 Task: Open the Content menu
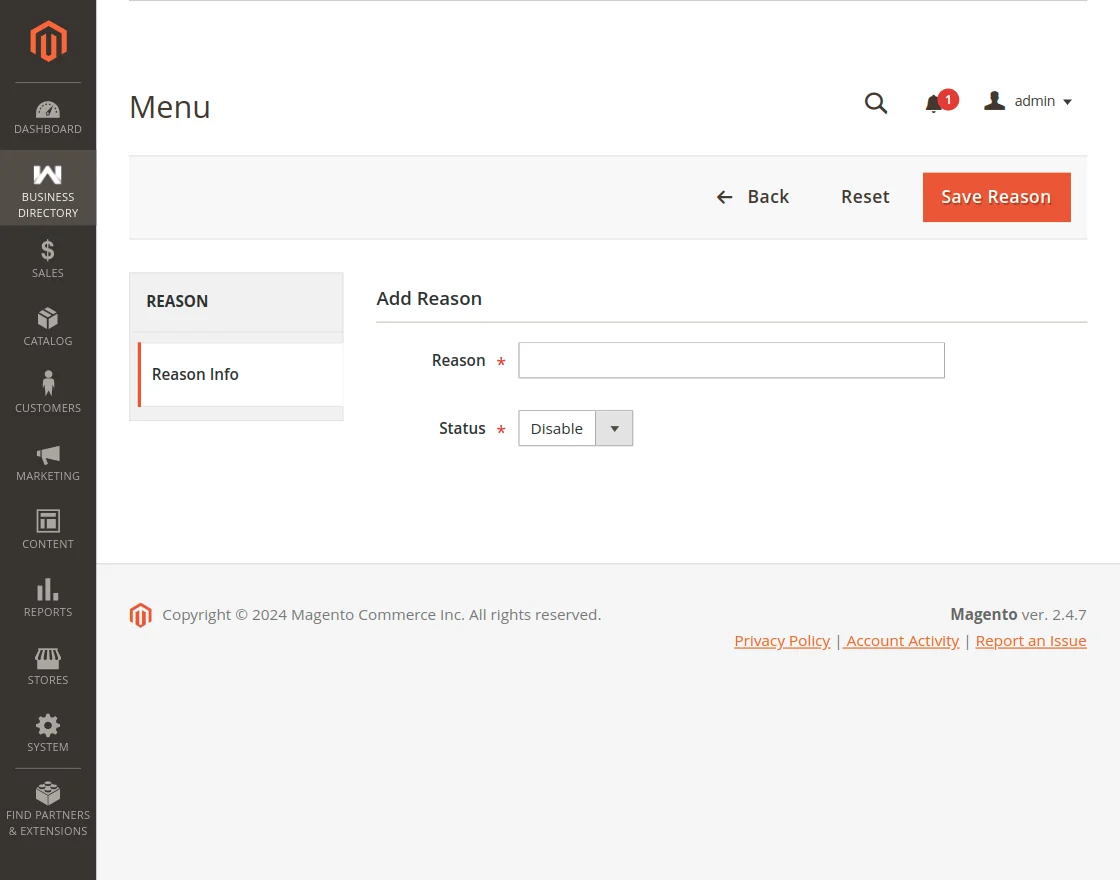(48, 530)
